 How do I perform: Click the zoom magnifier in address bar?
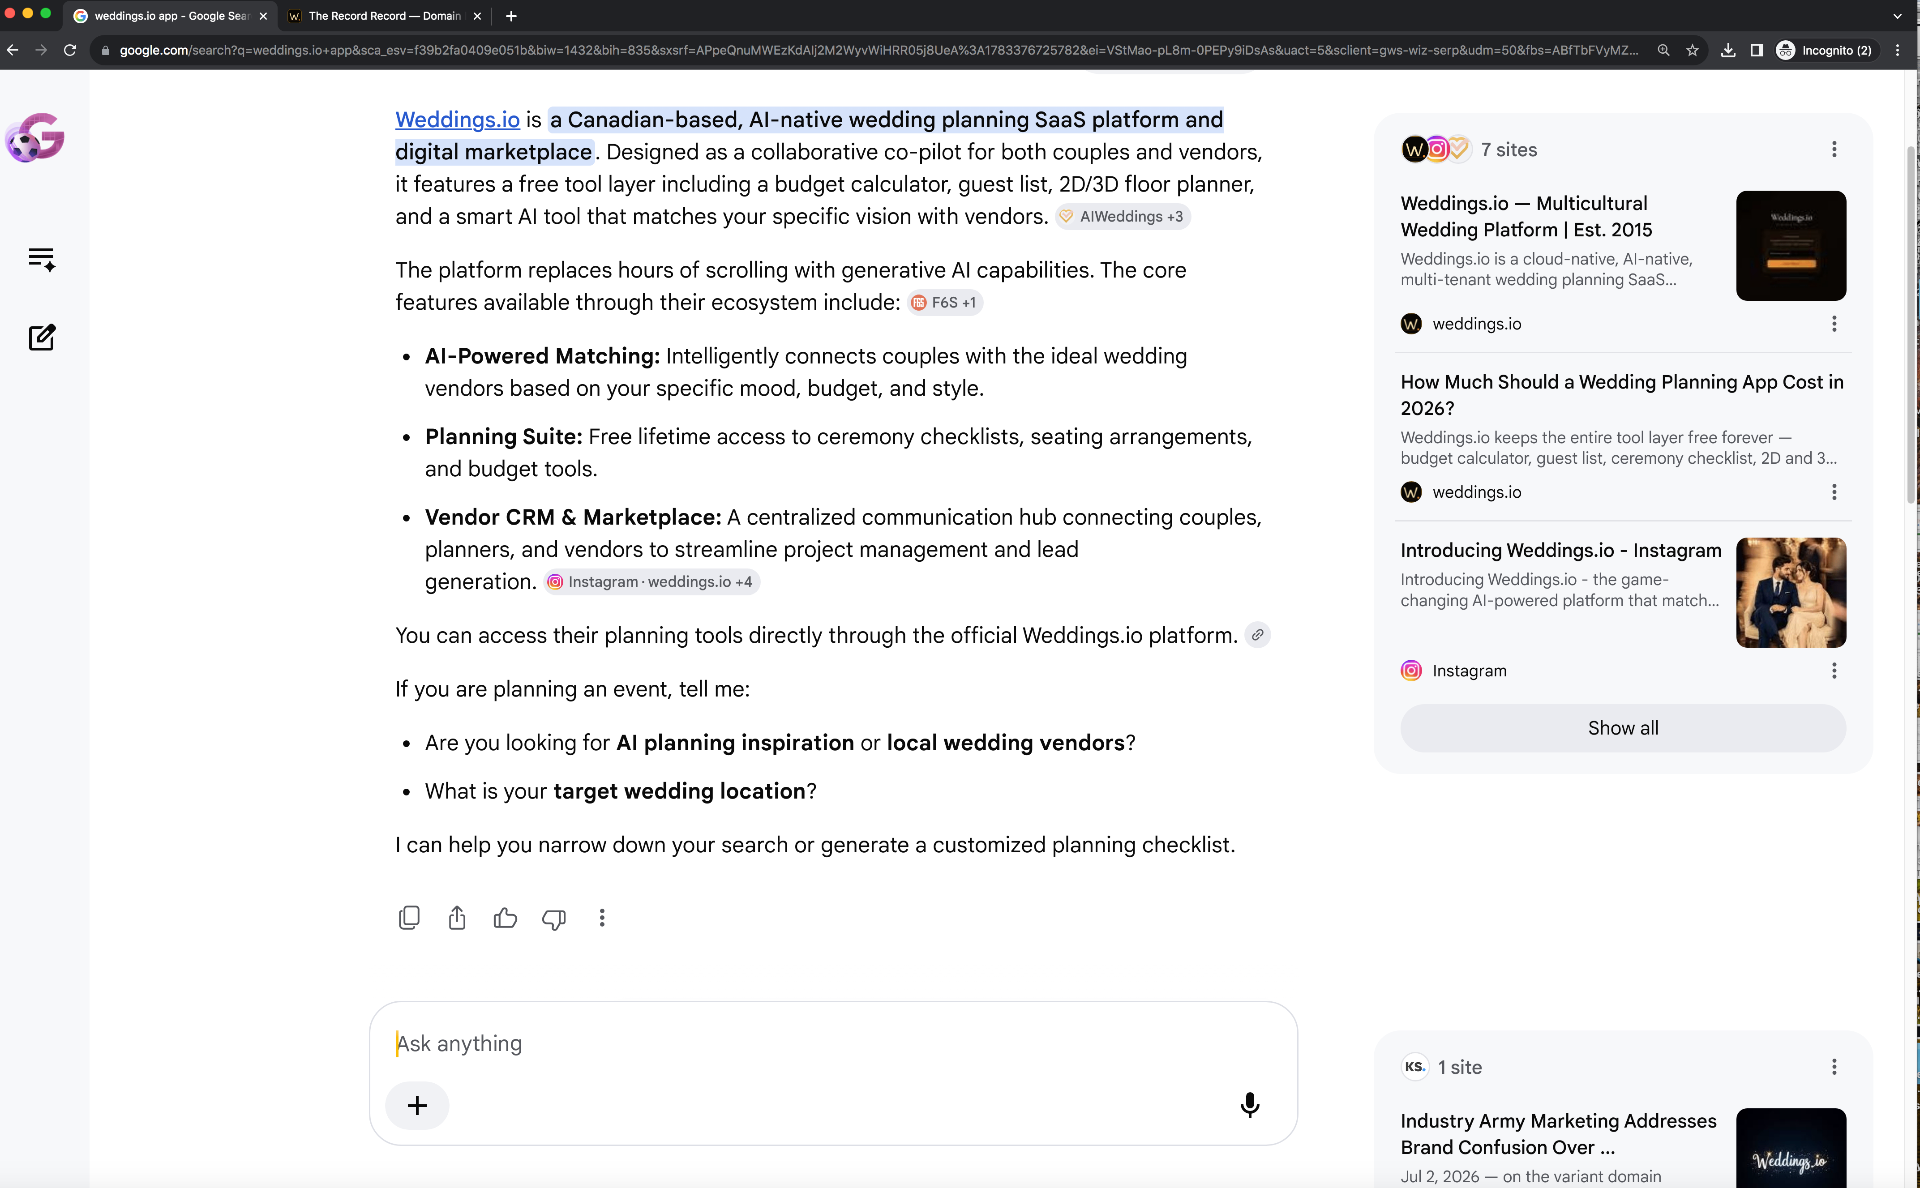pos(1663,50)
